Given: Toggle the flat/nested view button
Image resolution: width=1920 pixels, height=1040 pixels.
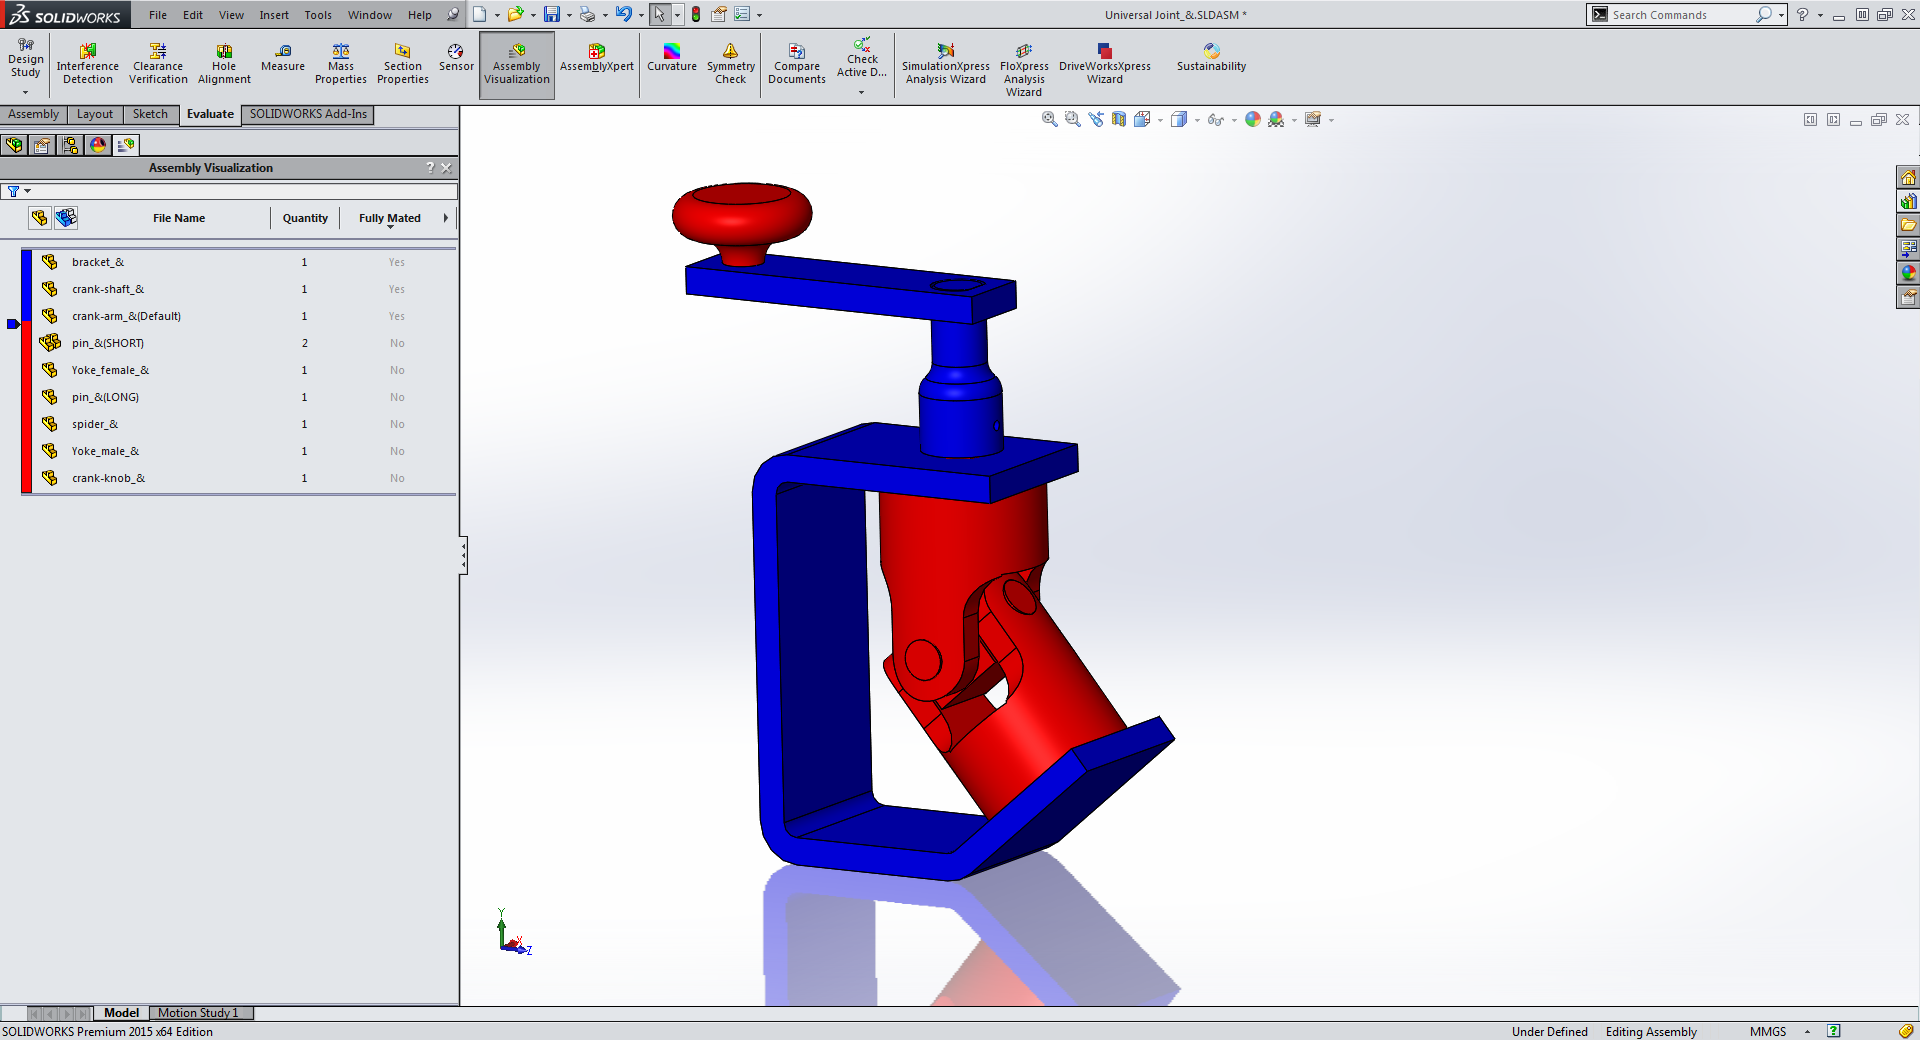Looking at the screenshot, I should coord(39,218).
